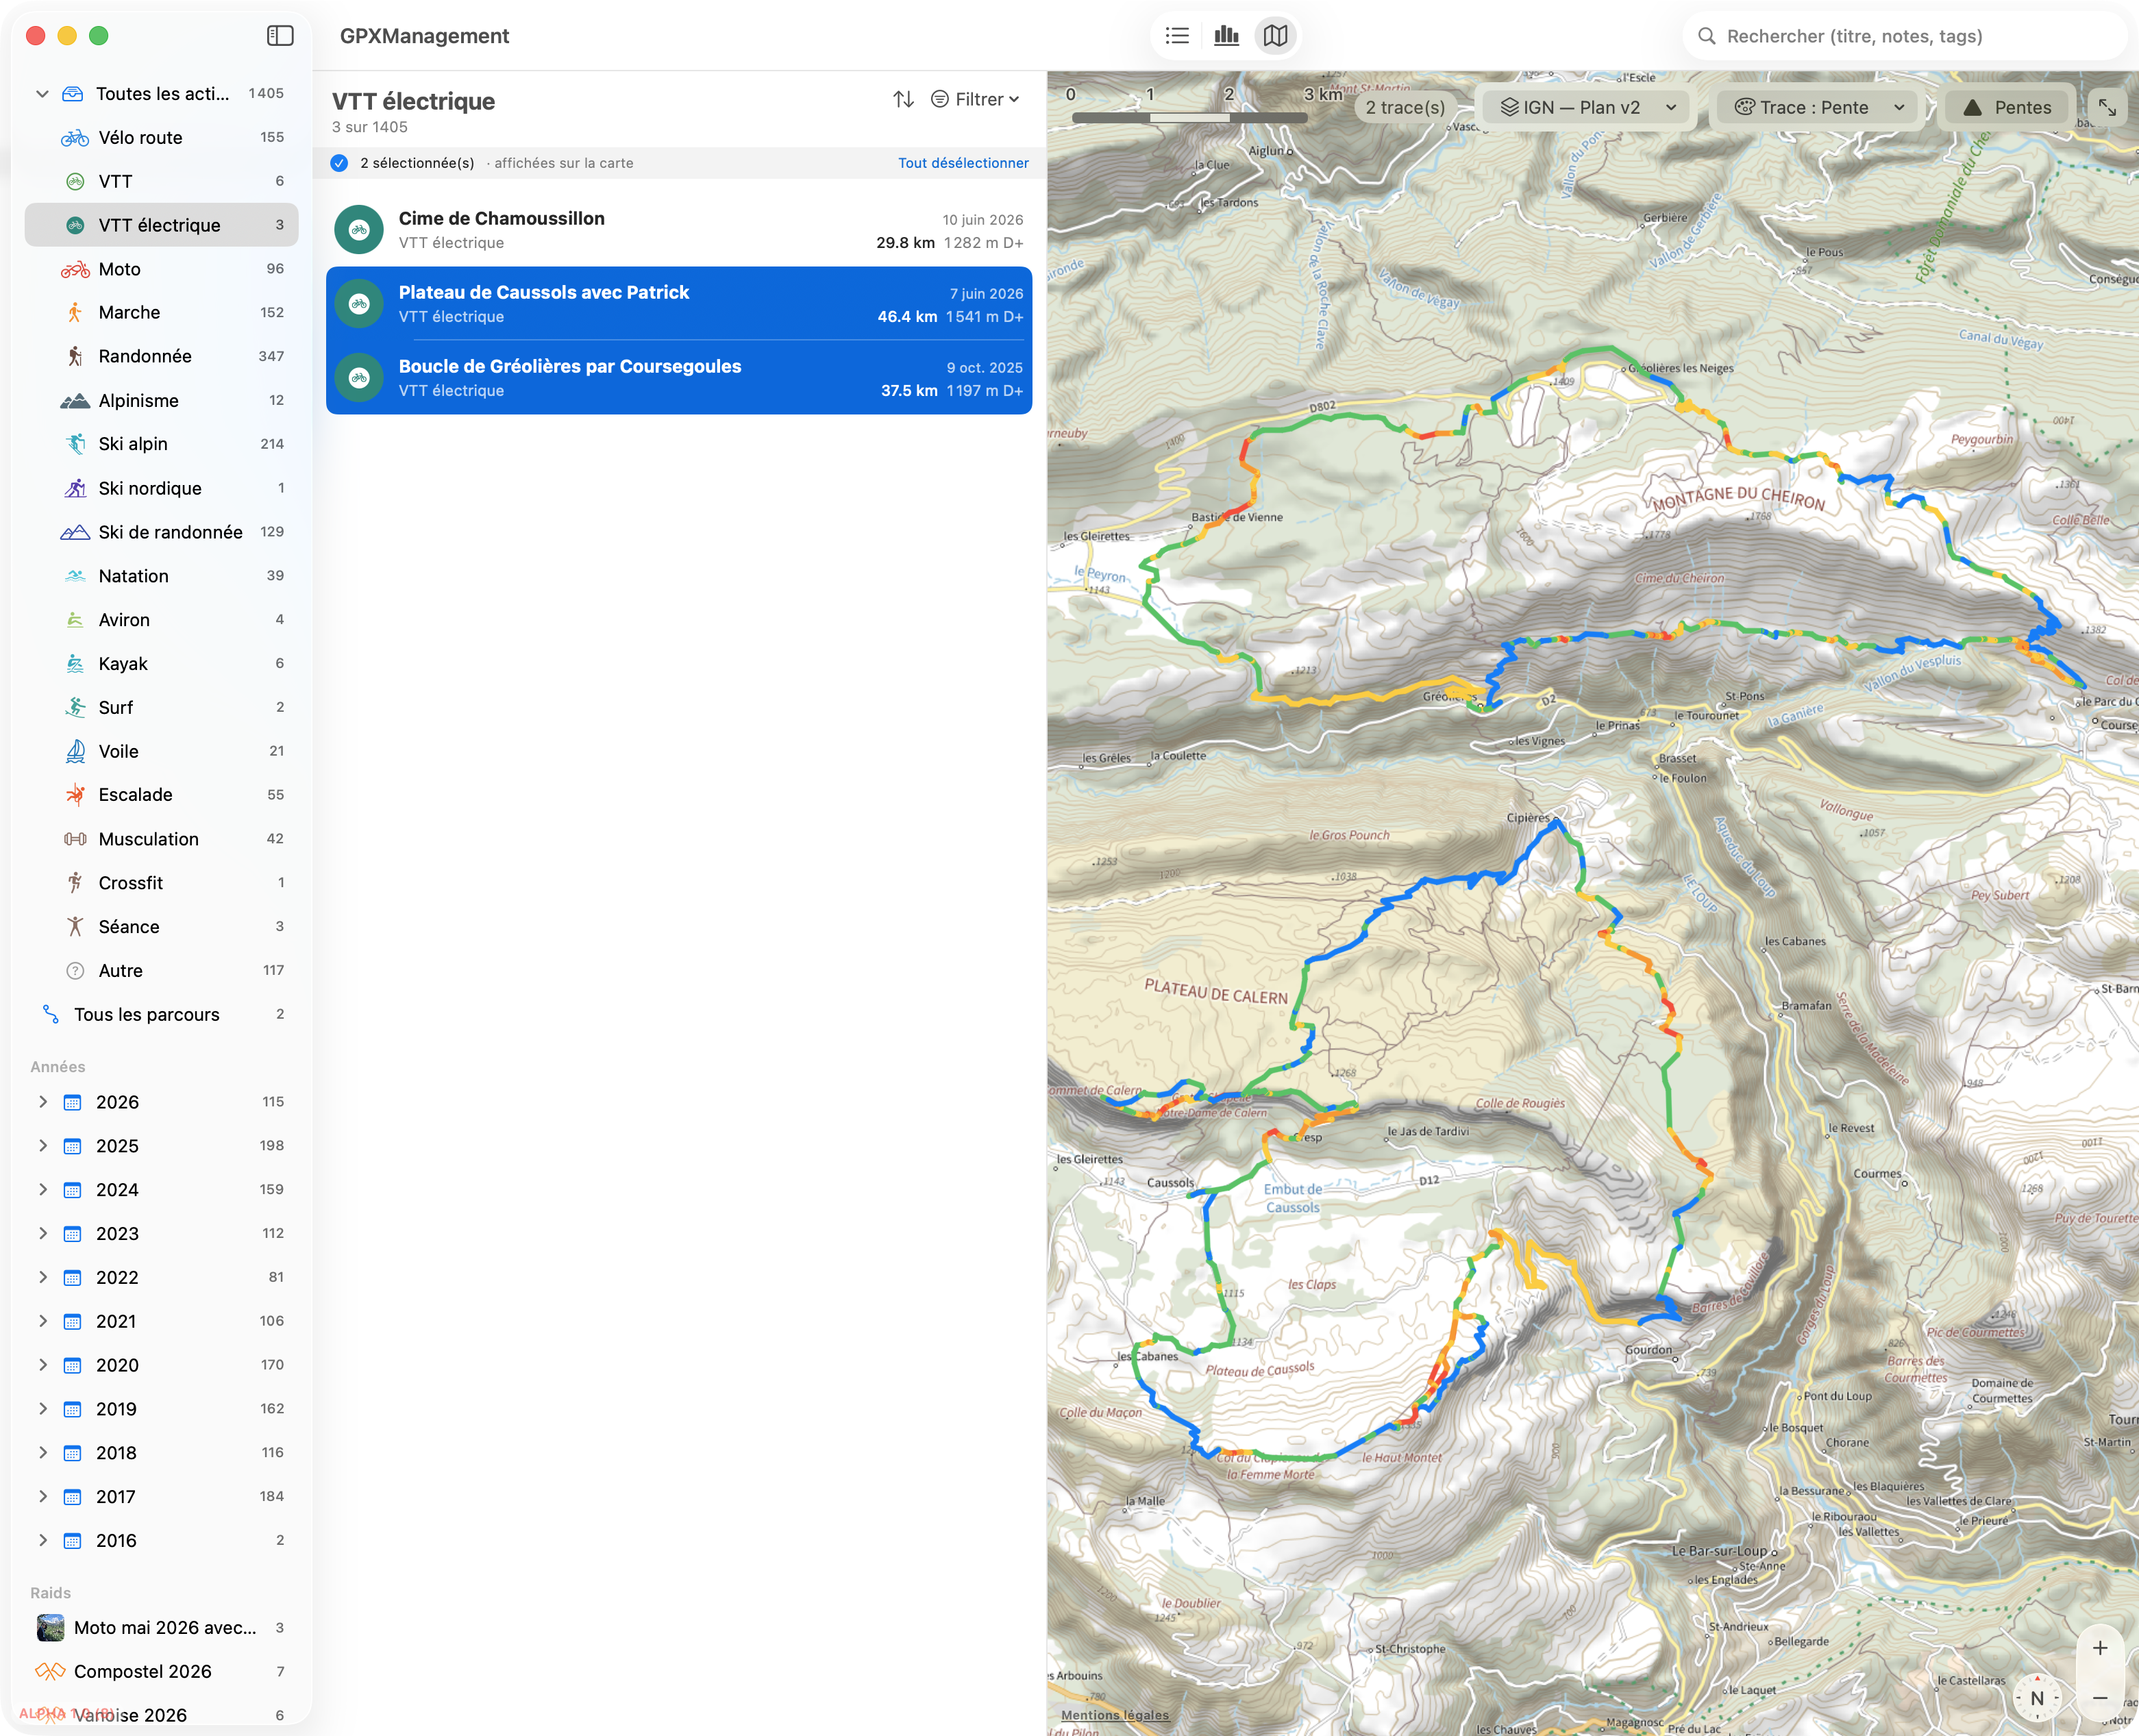Viewport: 2139px width, 1736px height.
Task: Click Tout désélectionner link
Action: (x=962, y=163)
